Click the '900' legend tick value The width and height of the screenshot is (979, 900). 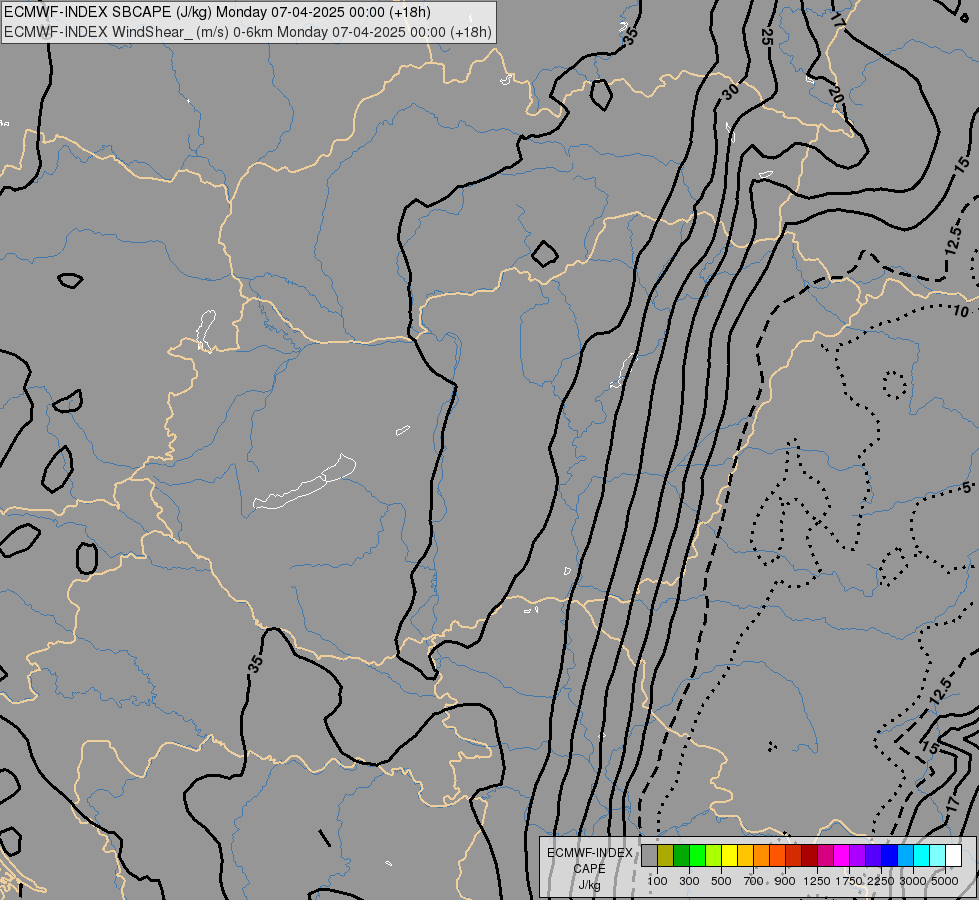coord(785,881)
